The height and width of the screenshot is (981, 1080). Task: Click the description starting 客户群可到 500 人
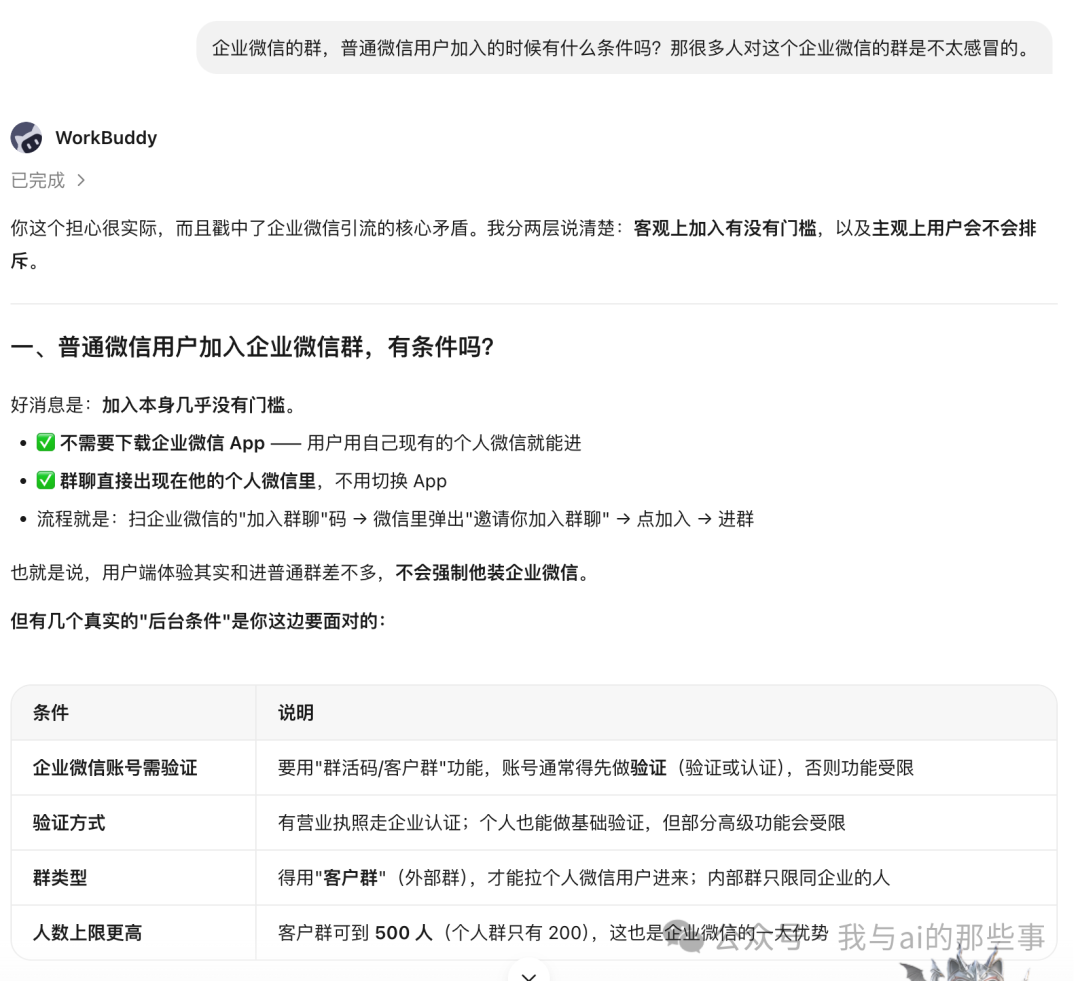(x=553, y=933)
